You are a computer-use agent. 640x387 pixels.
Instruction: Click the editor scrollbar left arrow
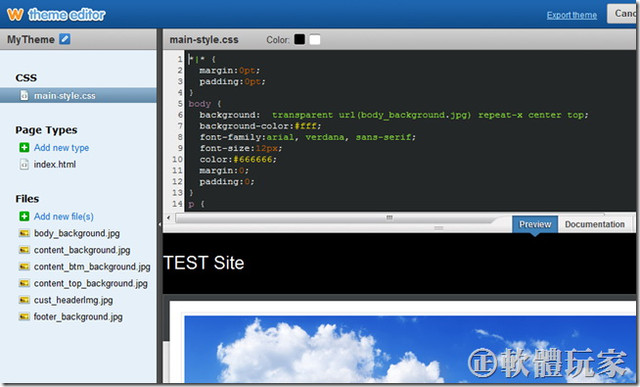tap(168, 218)
